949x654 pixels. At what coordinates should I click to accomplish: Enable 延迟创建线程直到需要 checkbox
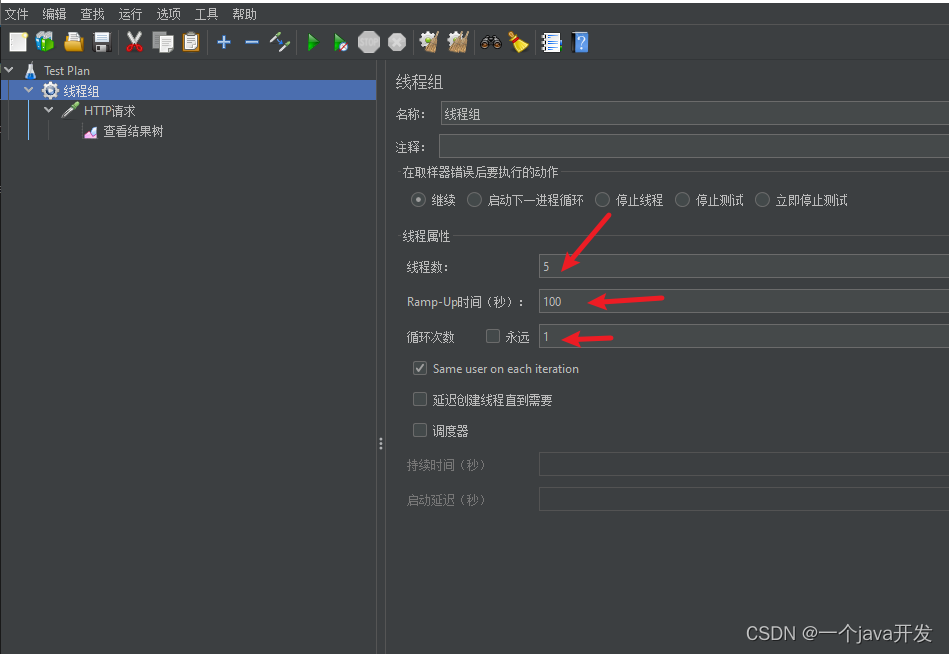click(x=419, y=399)
